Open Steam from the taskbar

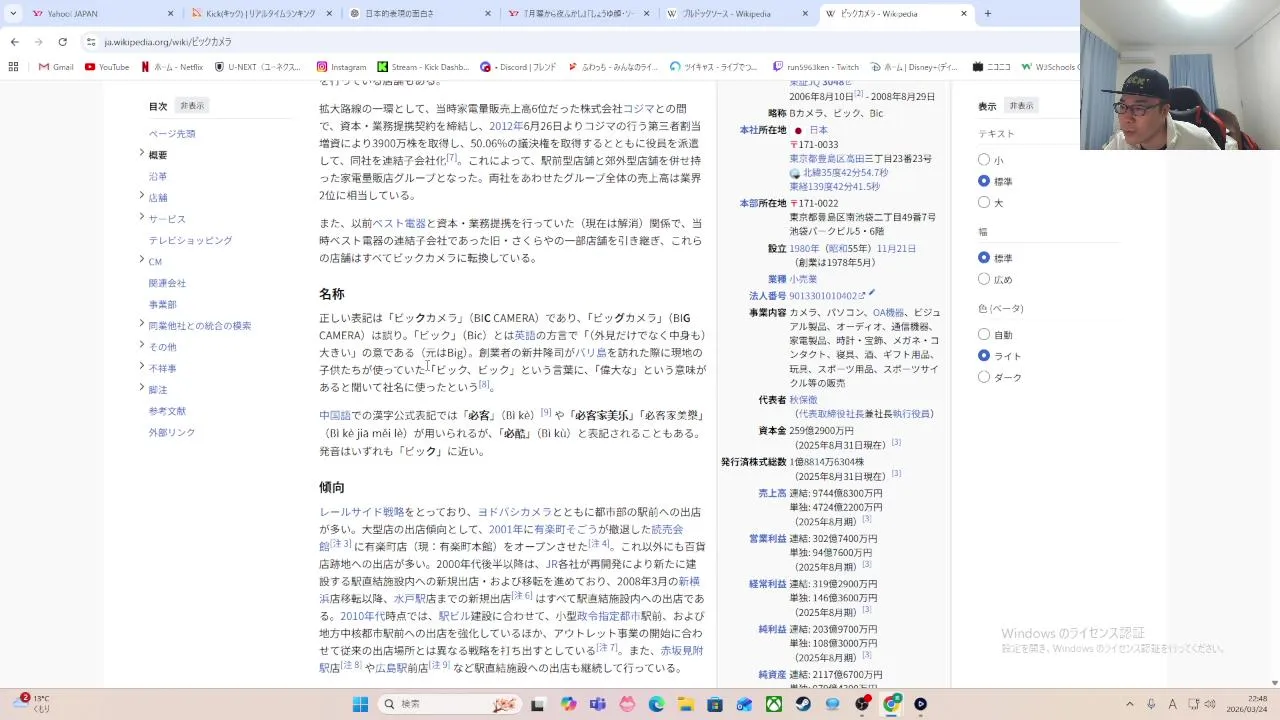(803, 704)
